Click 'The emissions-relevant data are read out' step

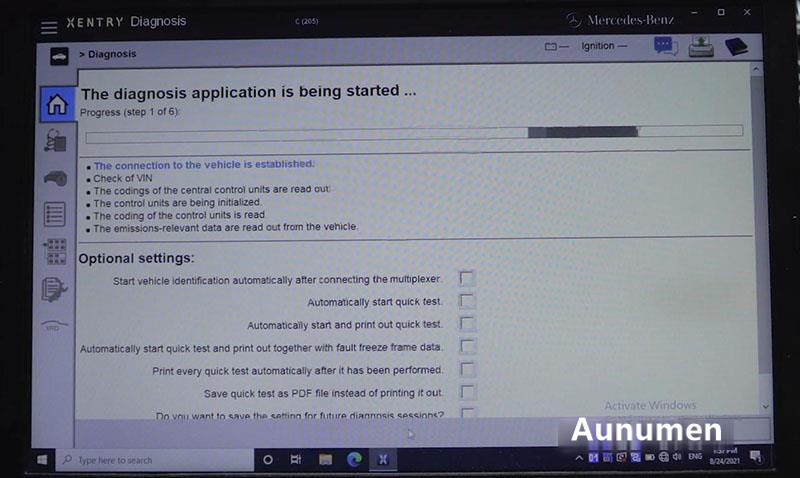pyautogui.click(x=226, y=228)
